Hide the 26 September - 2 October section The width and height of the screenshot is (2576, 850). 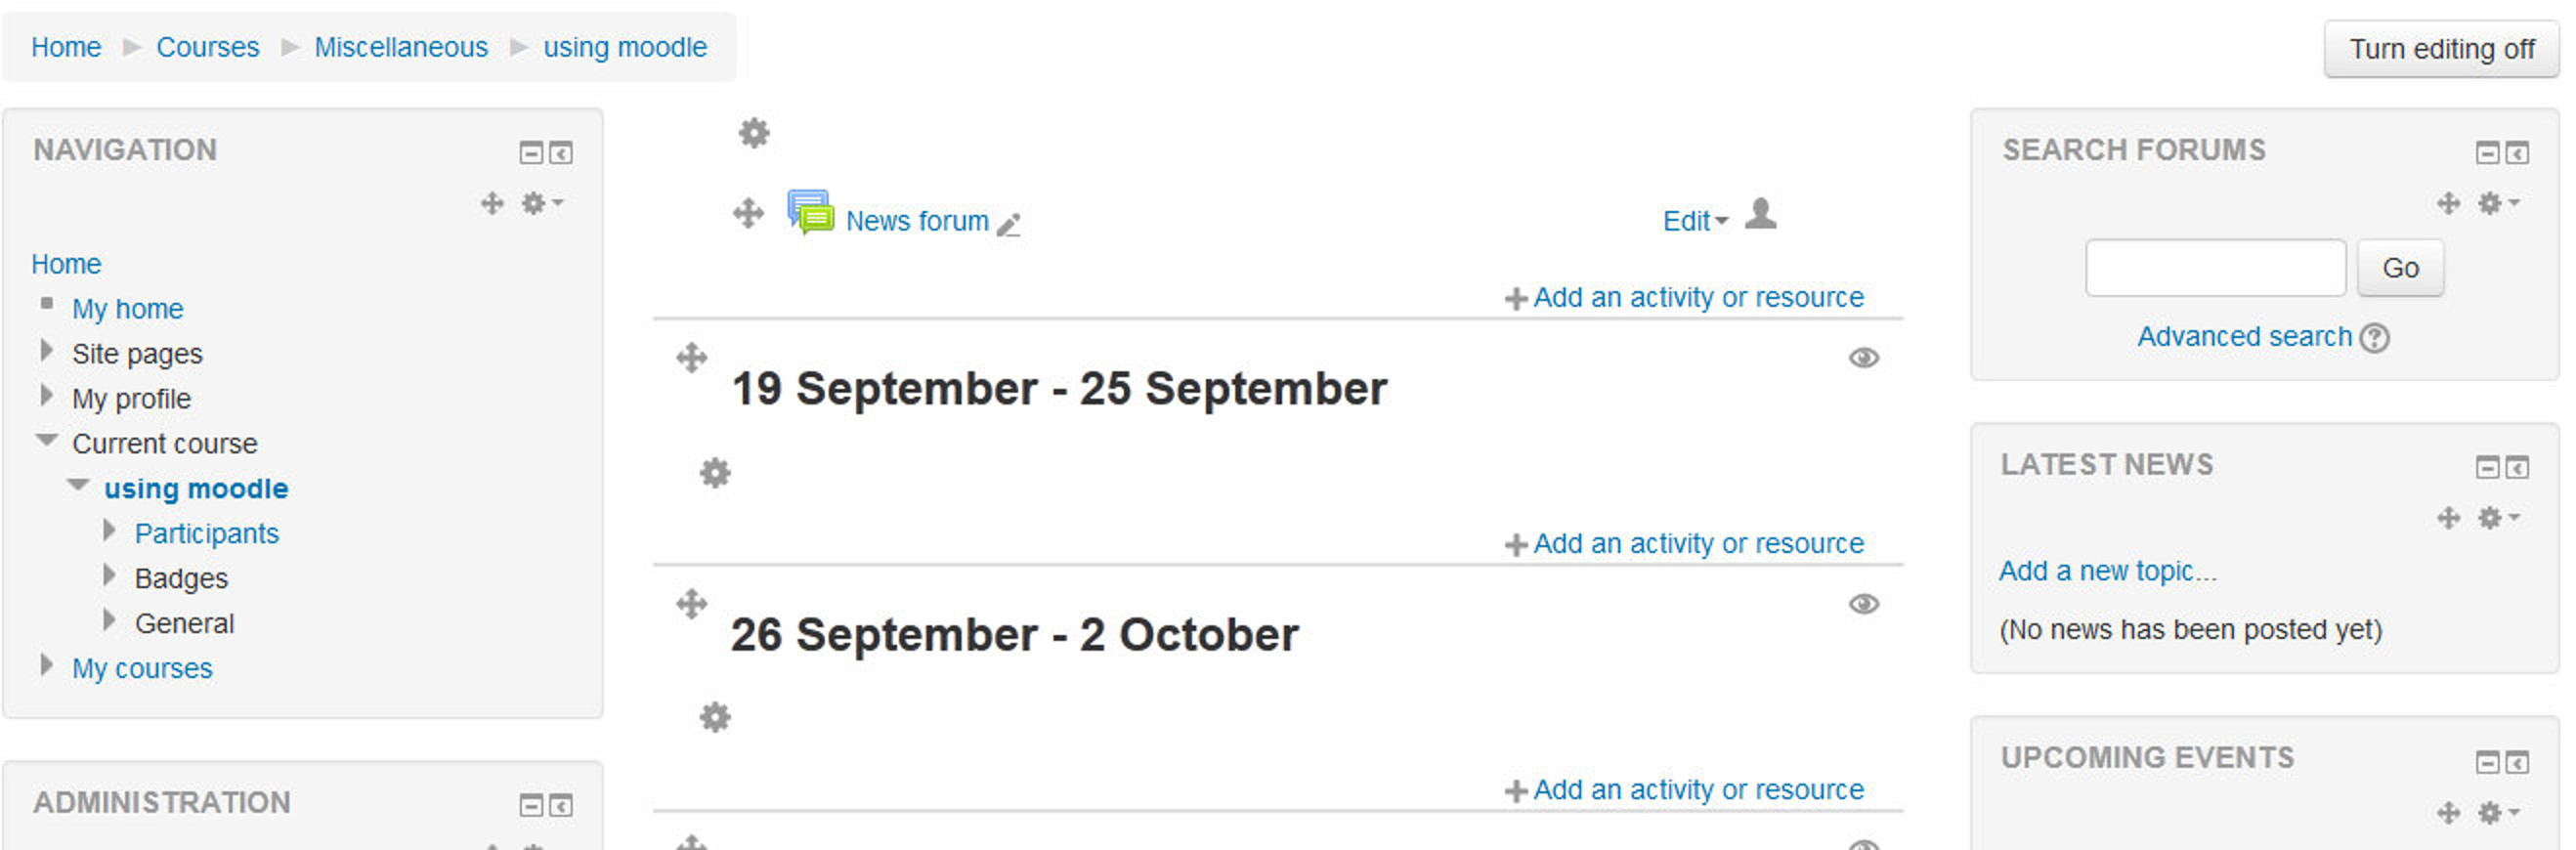click(1863, 603)
